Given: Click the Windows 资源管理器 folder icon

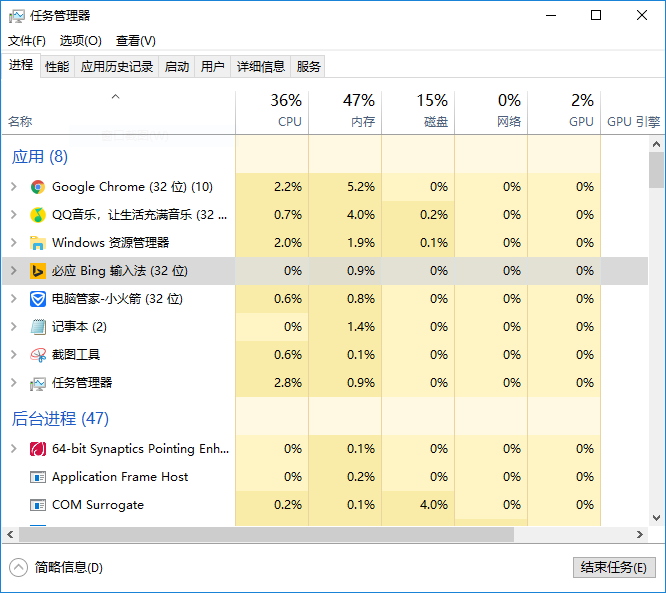Looking at the screenshot, I should [x=38, y=243].
